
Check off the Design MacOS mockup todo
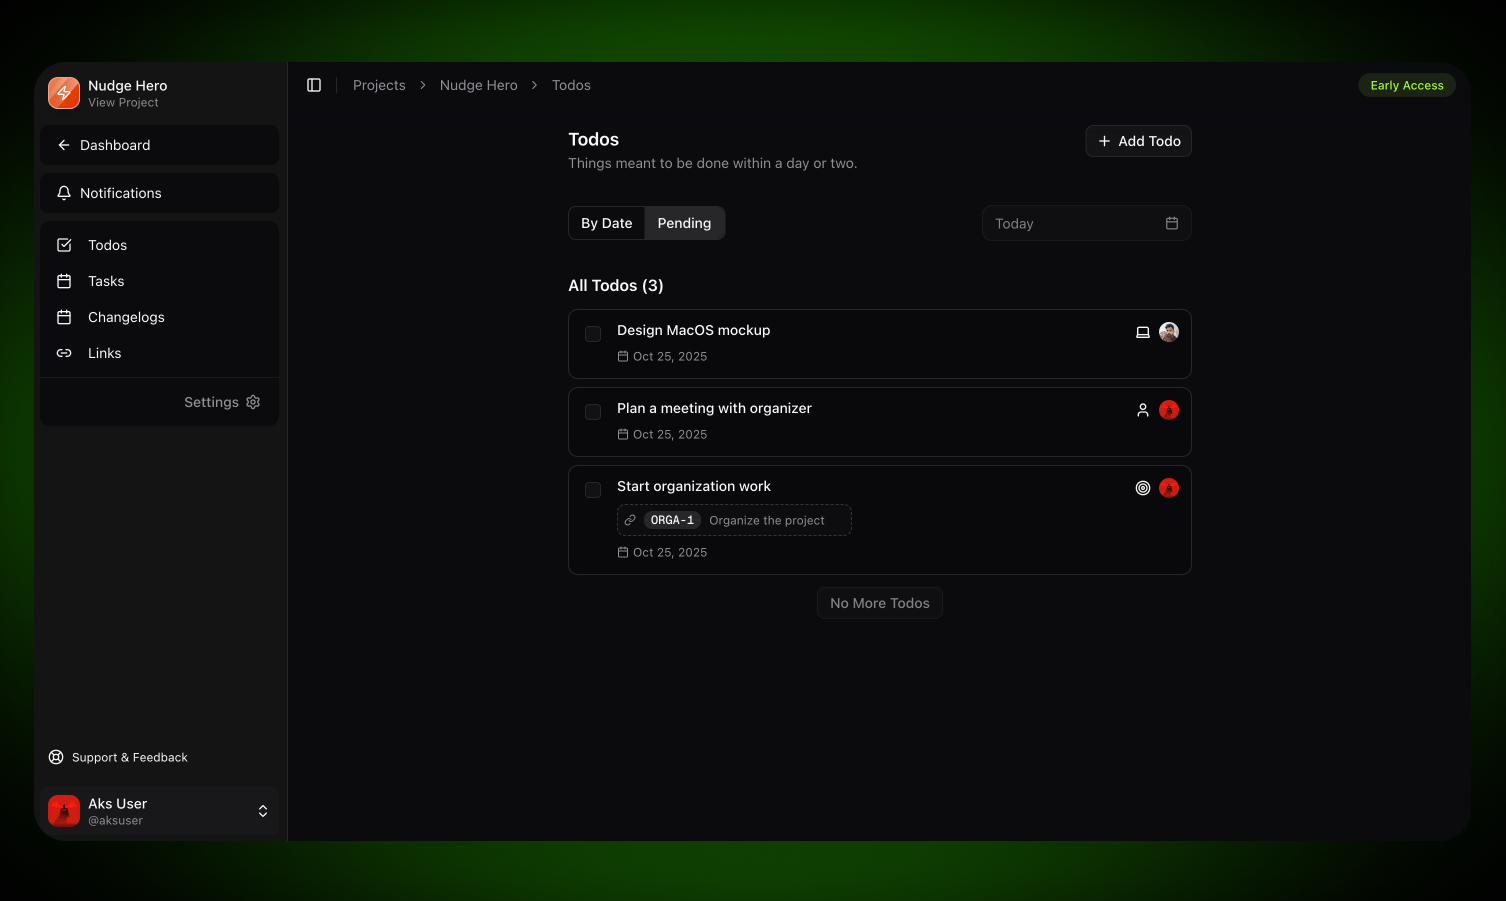point(593,334)
